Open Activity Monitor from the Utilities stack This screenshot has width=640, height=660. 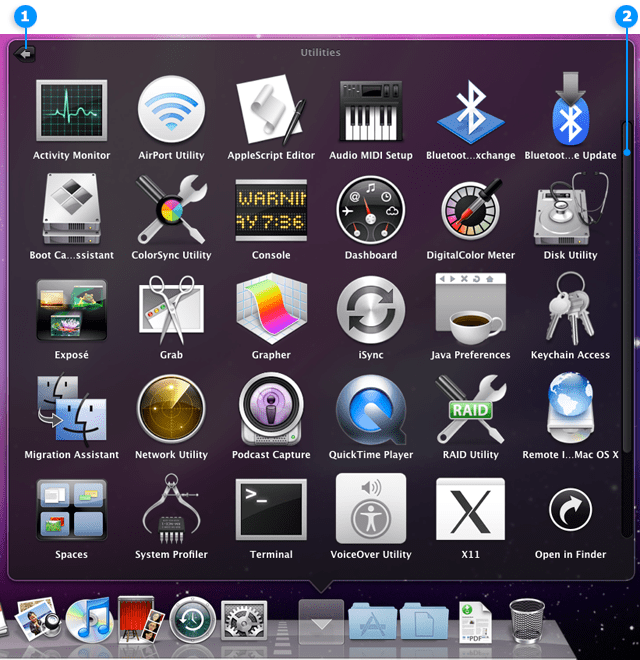pos(72,111)
